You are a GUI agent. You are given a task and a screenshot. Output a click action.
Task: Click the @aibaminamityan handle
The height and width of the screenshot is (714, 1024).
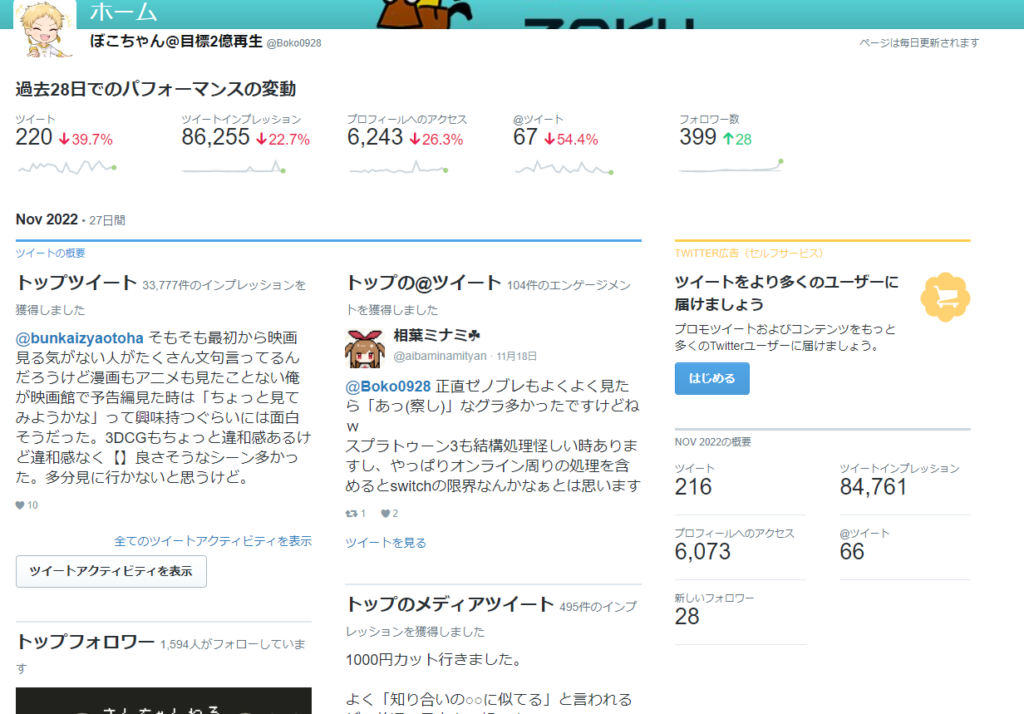[440, 356]
